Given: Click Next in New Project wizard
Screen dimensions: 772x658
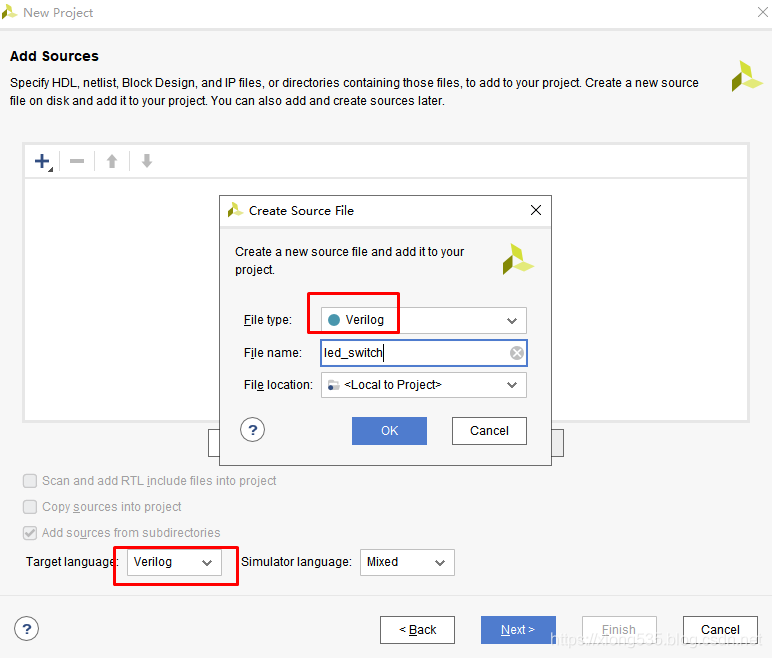Looking at the screenshot, I should tap(518, 630).
